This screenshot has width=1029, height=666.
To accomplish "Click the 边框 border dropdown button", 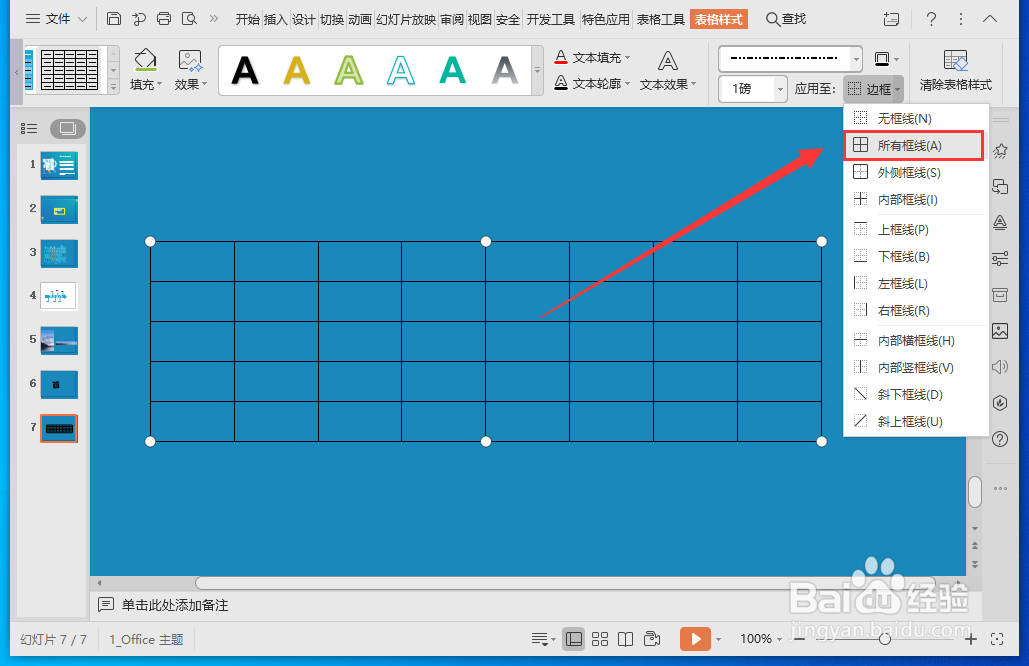I will pos(873,89).
